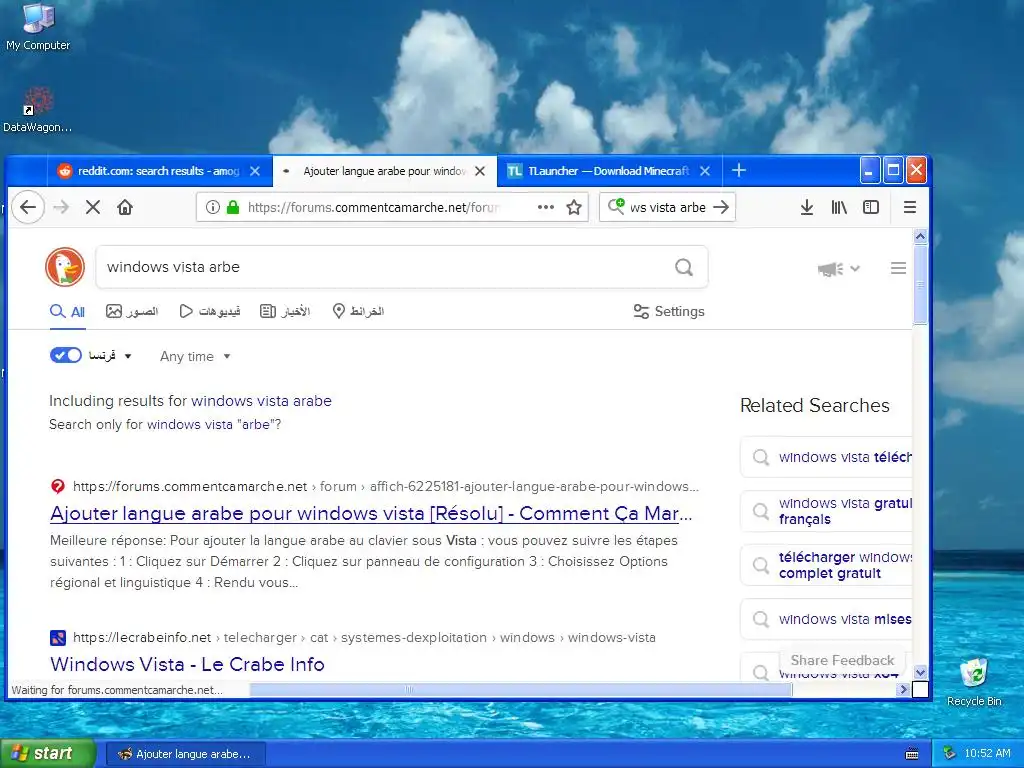Close the reddit.com tab

tap(255, 171)
